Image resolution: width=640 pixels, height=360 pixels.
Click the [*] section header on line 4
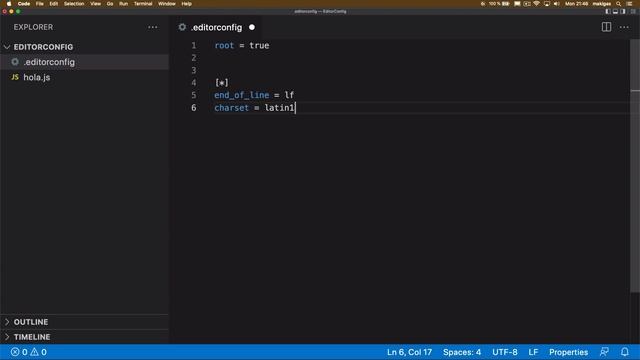coord(222,83)
